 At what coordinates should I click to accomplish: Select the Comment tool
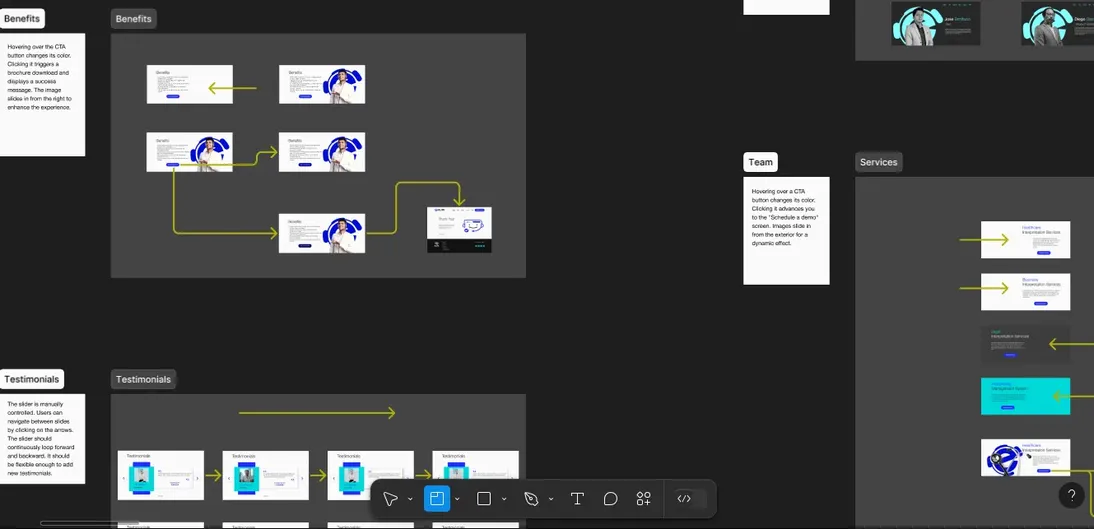tap(610, 499)
